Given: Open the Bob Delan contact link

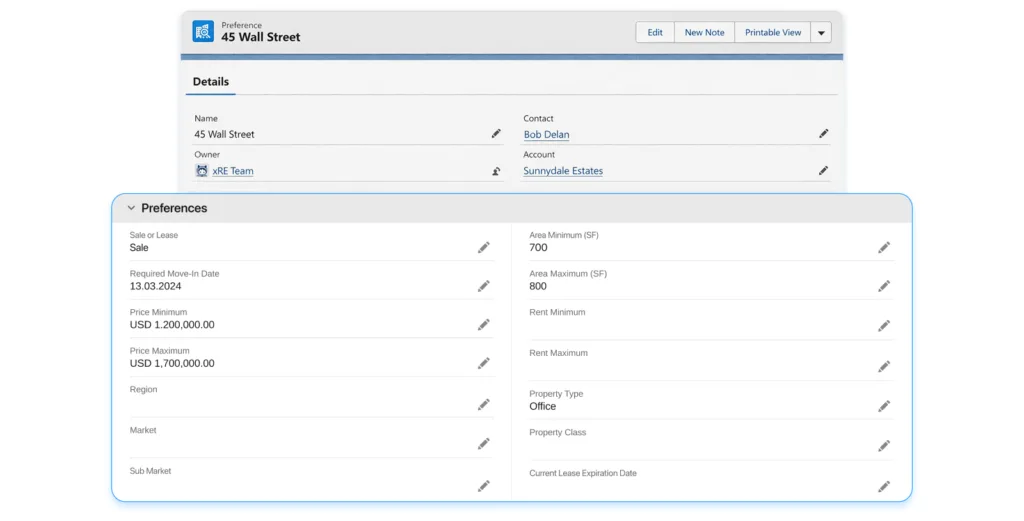Looking at the screenshot, I should [x=547, y=134].
